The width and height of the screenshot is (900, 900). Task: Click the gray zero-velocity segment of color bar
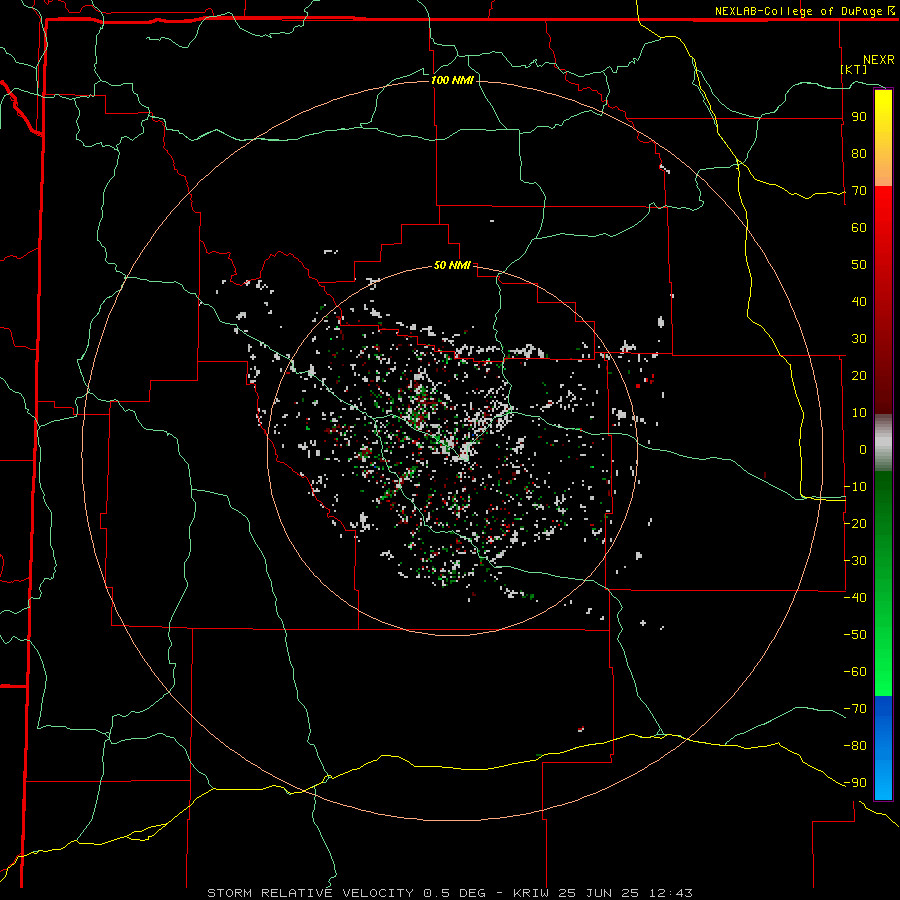[883, 443]
